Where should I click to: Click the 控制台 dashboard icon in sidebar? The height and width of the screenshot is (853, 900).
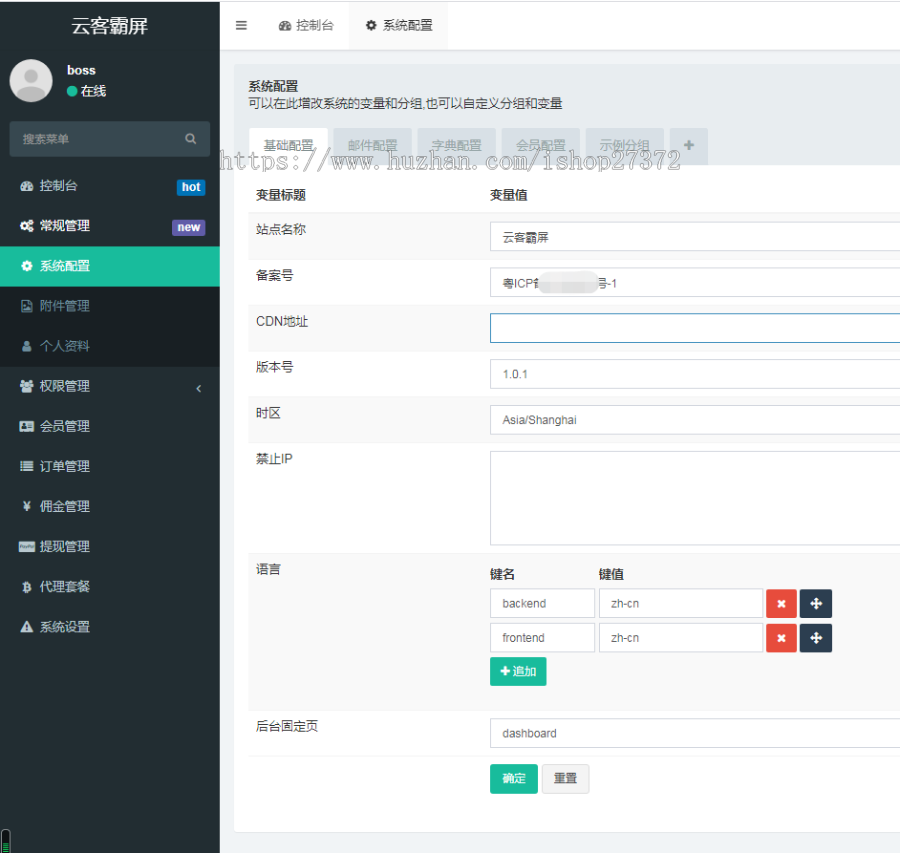point(26,186)
